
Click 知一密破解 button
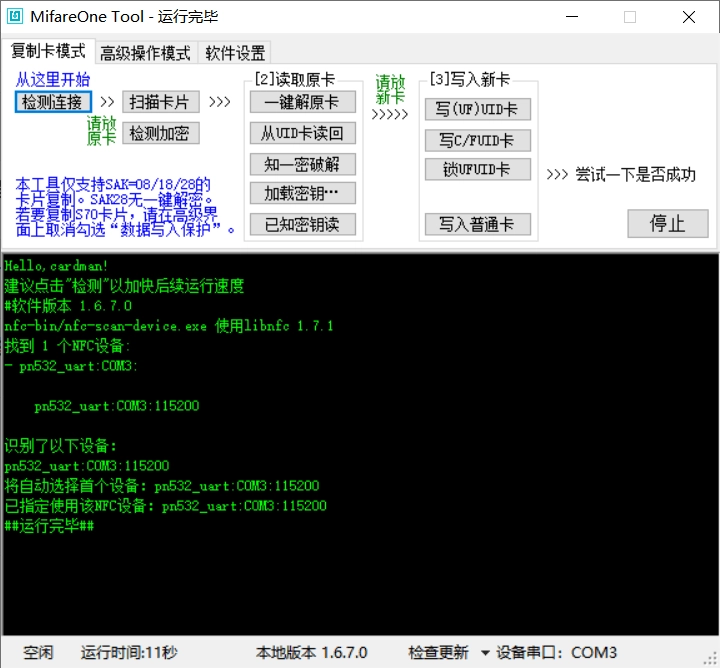303,164
